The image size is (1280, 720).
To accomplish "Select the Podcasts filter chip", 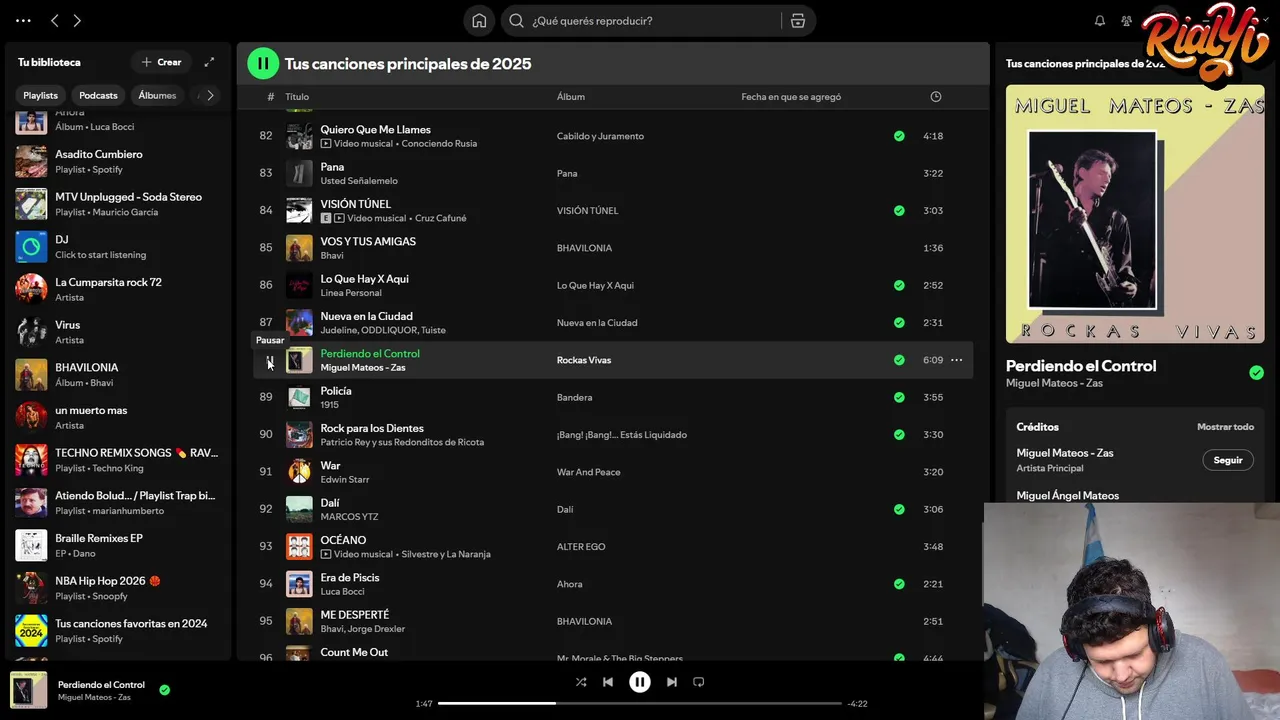I will [98, 95].
